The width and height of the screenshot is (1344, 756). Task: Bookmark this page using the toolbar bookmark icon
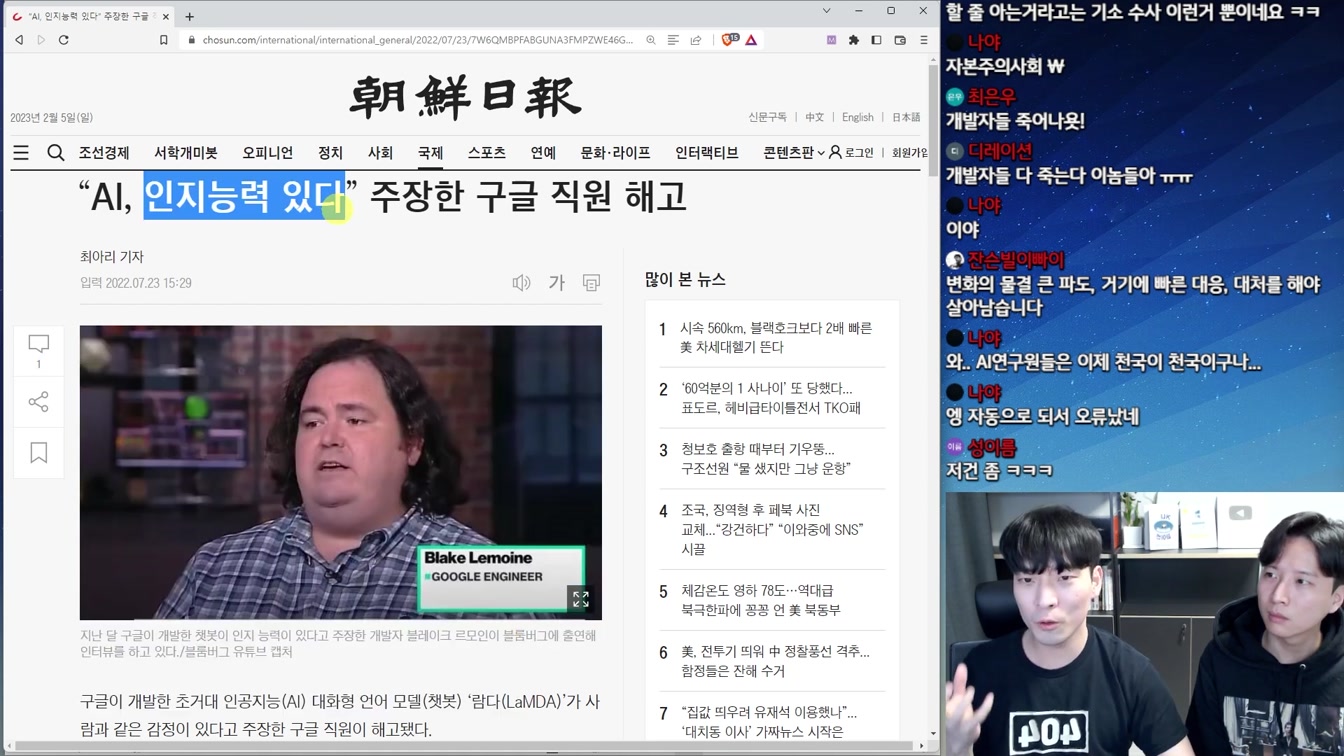pos(164,40)
